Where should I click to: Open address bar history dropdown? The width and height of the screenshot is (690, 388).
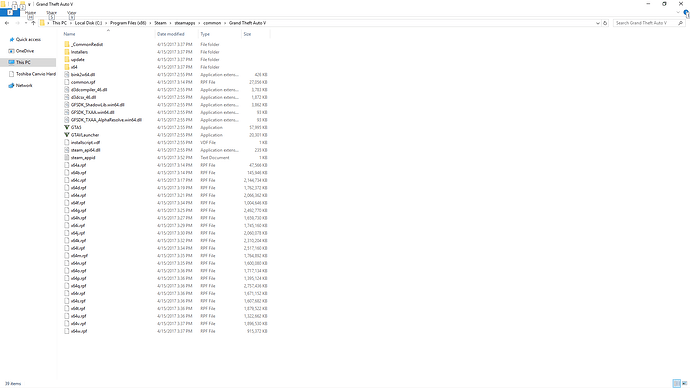[x=598, y=23]
